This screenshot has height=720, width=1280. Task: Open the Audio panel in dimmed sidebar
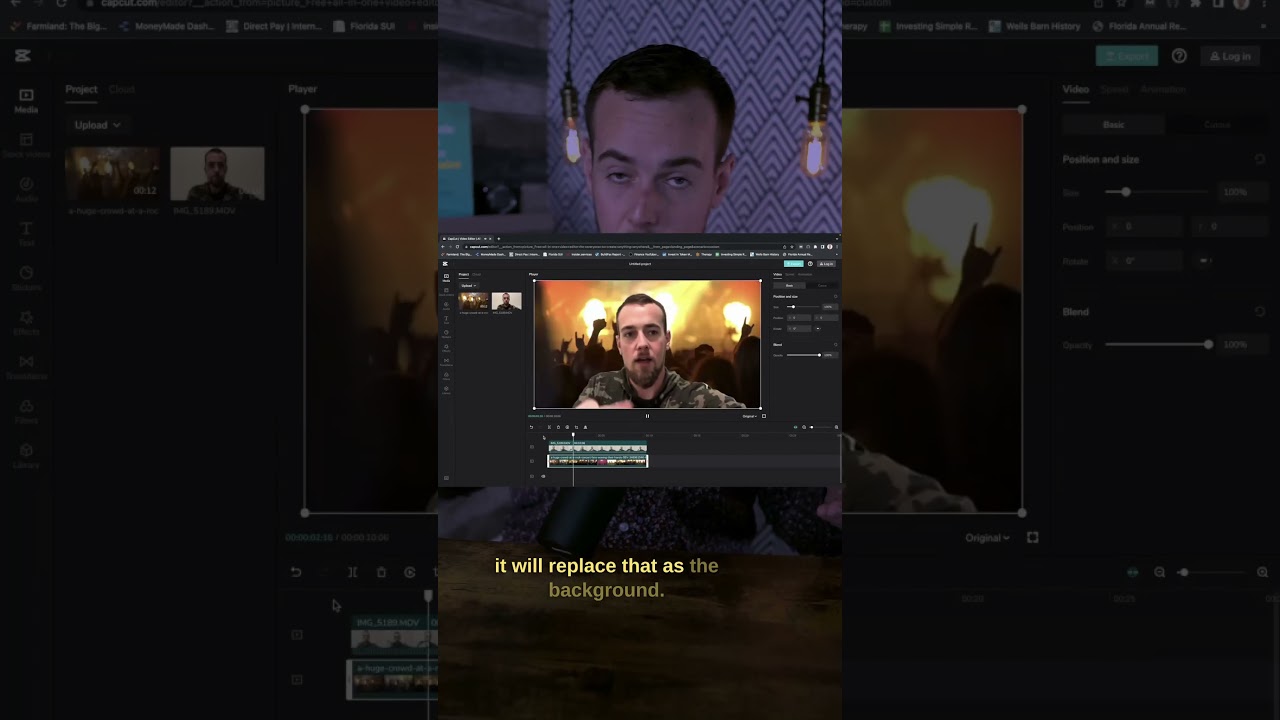click(x=26, y=189)
